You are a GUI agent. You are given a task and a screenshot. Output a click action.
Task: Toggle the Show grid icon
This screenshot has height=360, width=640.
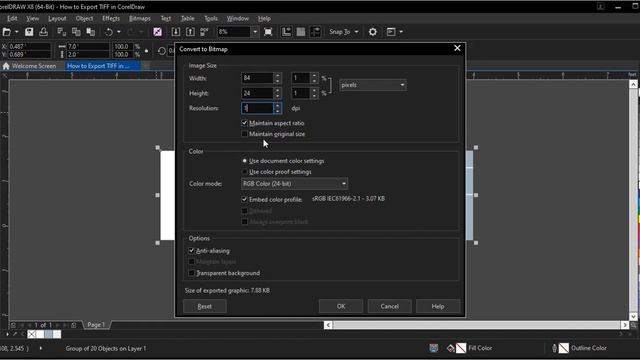point(301,32)
